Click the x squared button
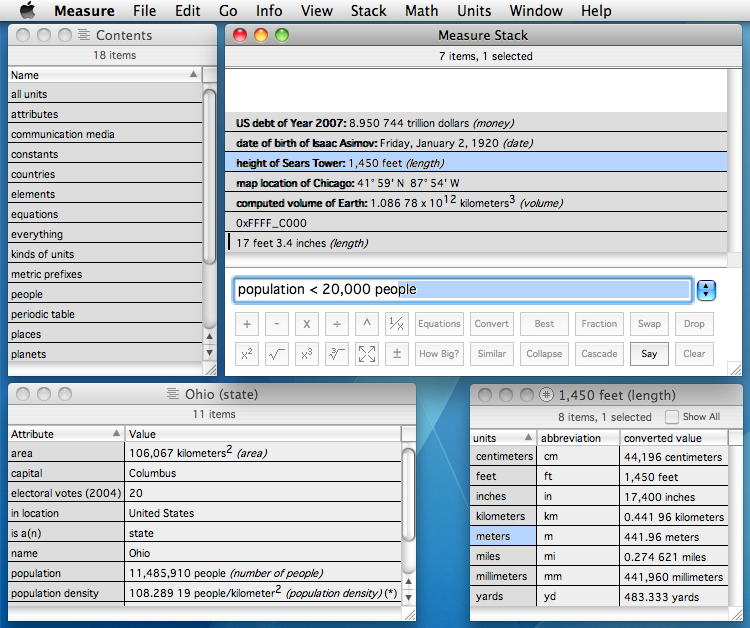Screen dimensions: 750x628 click(247, 354)
